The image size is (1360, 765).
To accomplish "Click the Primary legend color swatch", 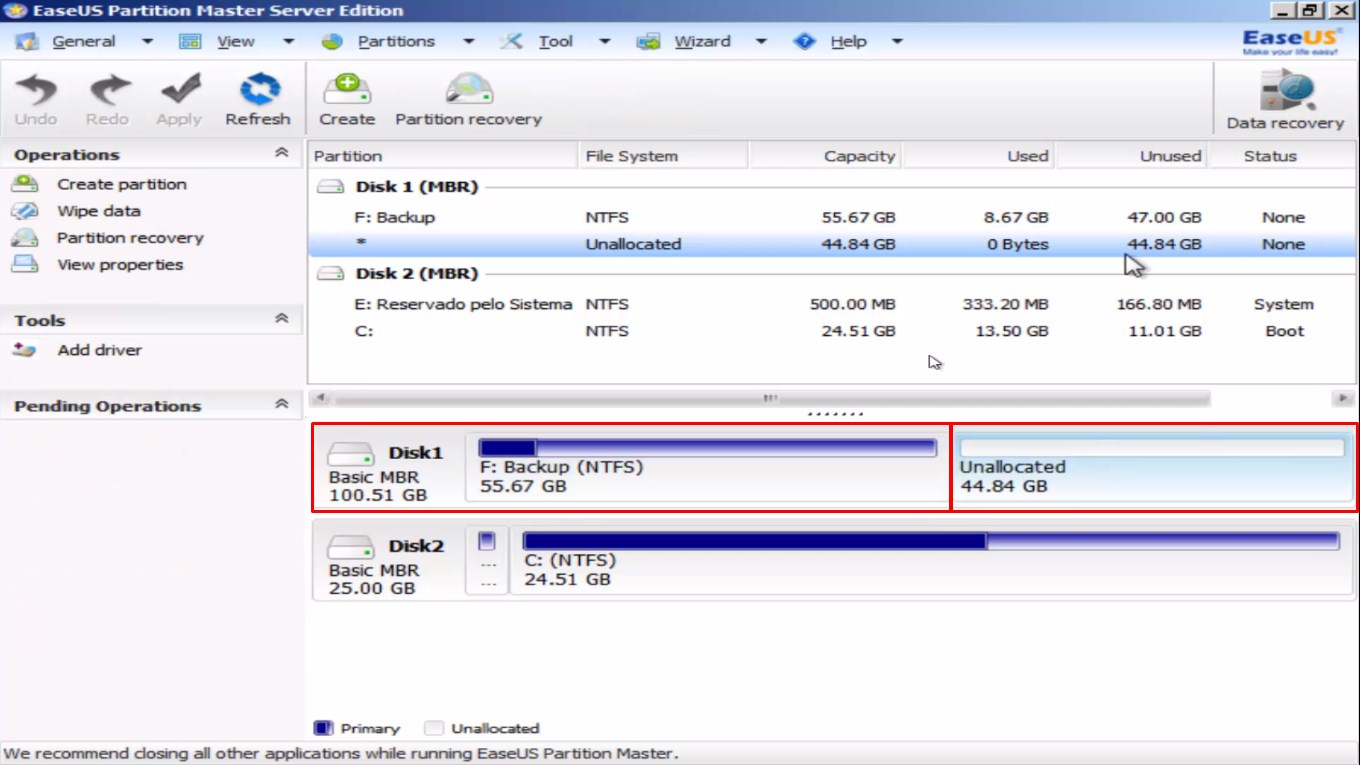I will pyautogui.click(x=323, y=728).
